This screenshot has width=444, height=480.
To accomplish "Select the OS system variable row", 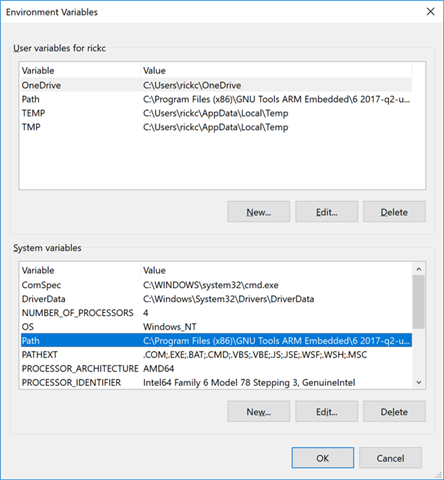I will point(216,327).
